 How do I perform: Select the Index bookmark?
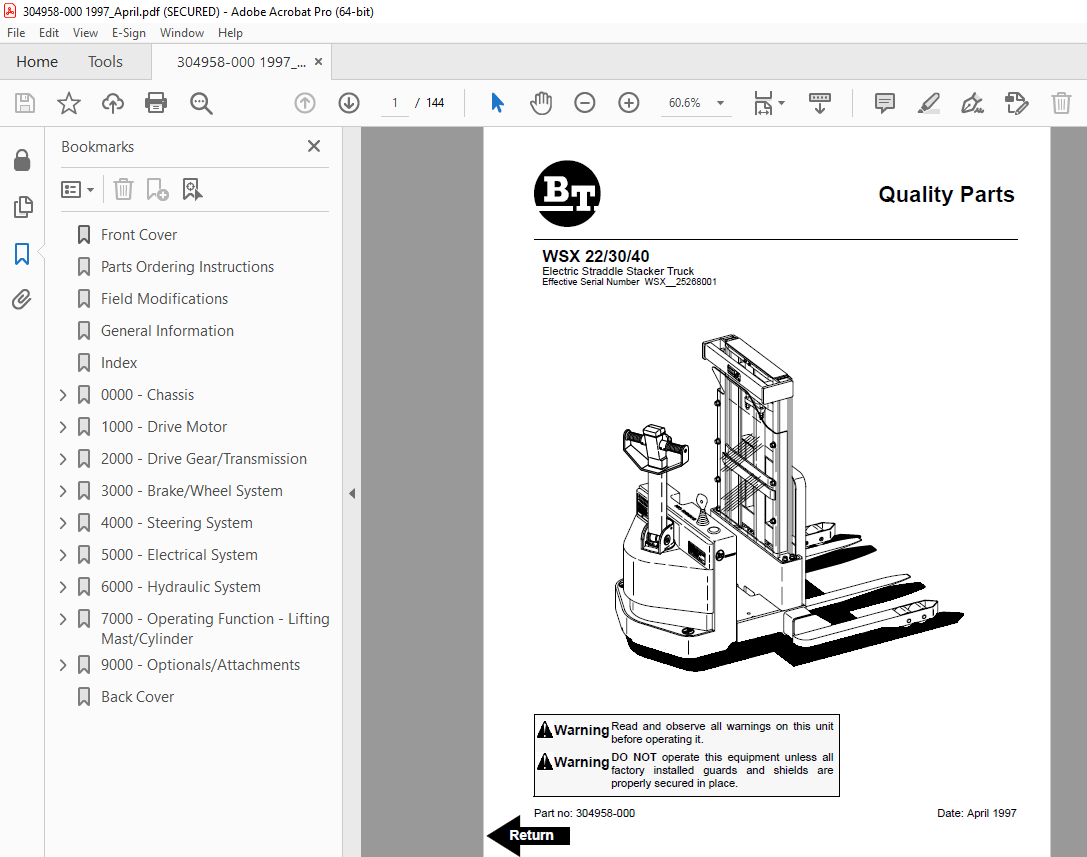[119, 363]
